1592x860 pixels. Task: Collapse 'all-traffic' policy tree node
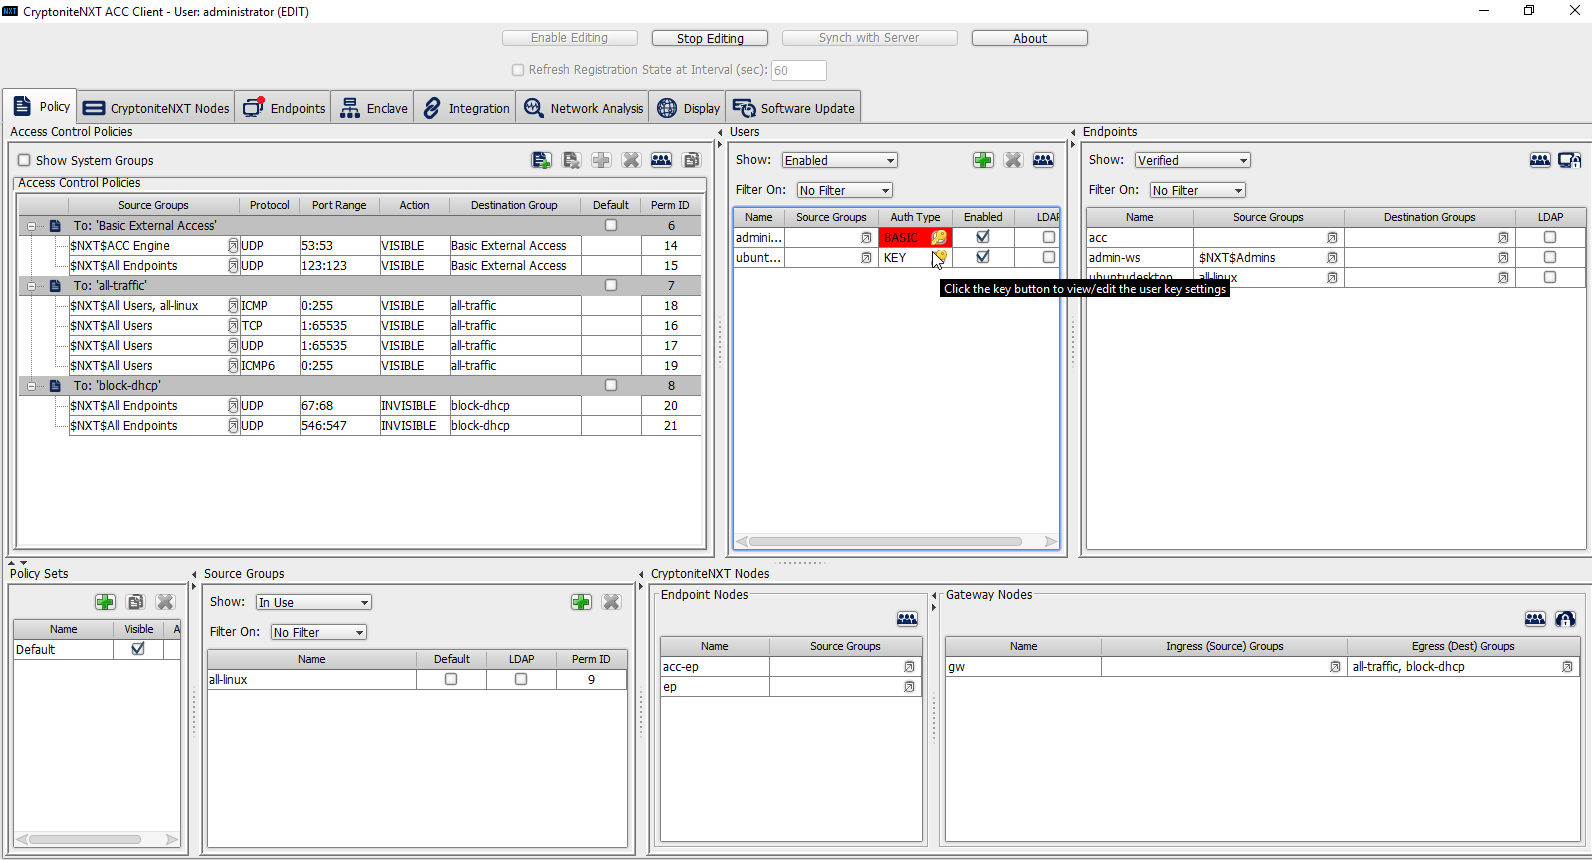31,286
